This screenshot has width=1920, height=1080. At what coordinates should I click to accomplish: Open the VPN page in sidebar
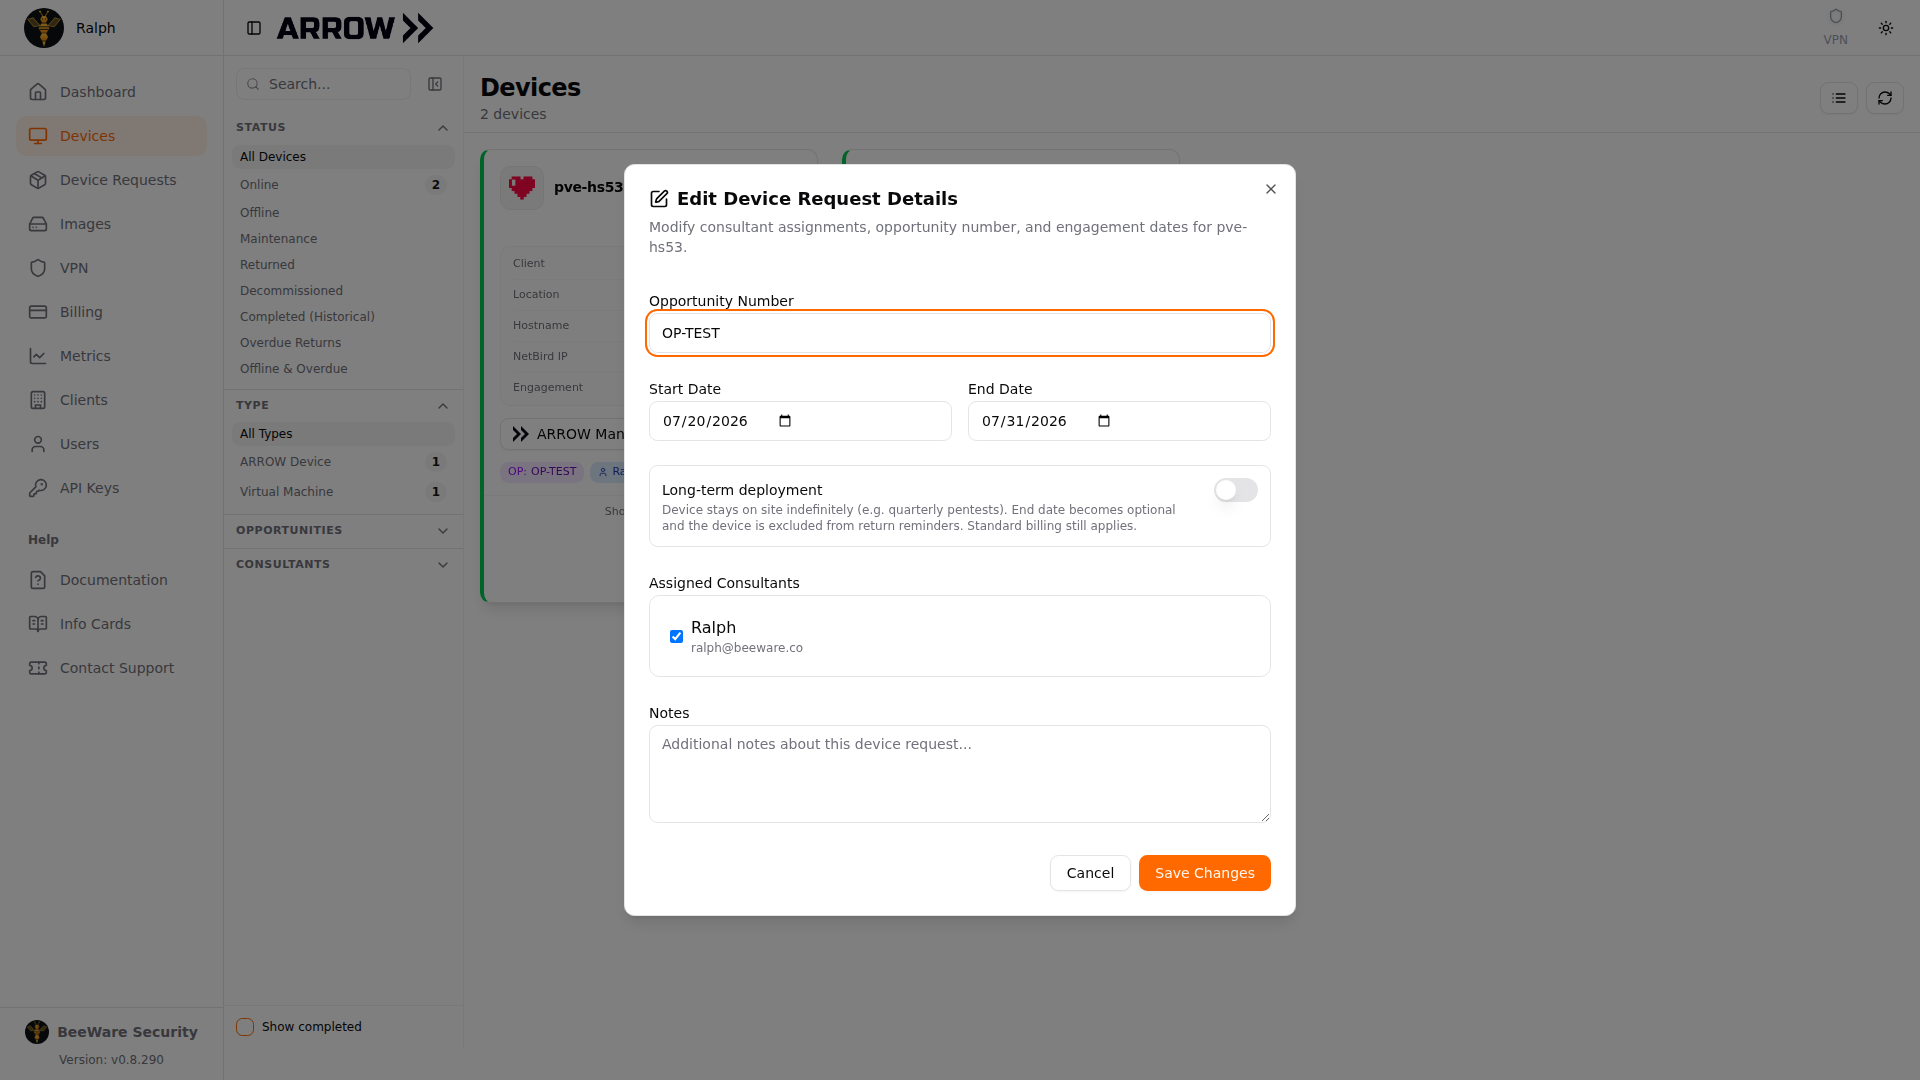(111, 268)
